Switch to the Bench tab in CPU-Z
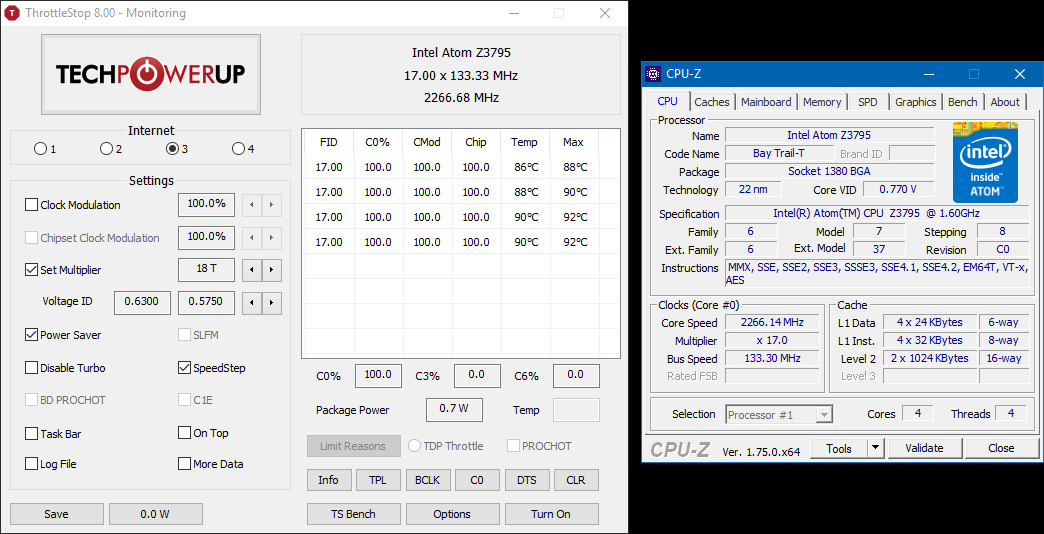This screenshot has height=534, width=1044. 963,102
